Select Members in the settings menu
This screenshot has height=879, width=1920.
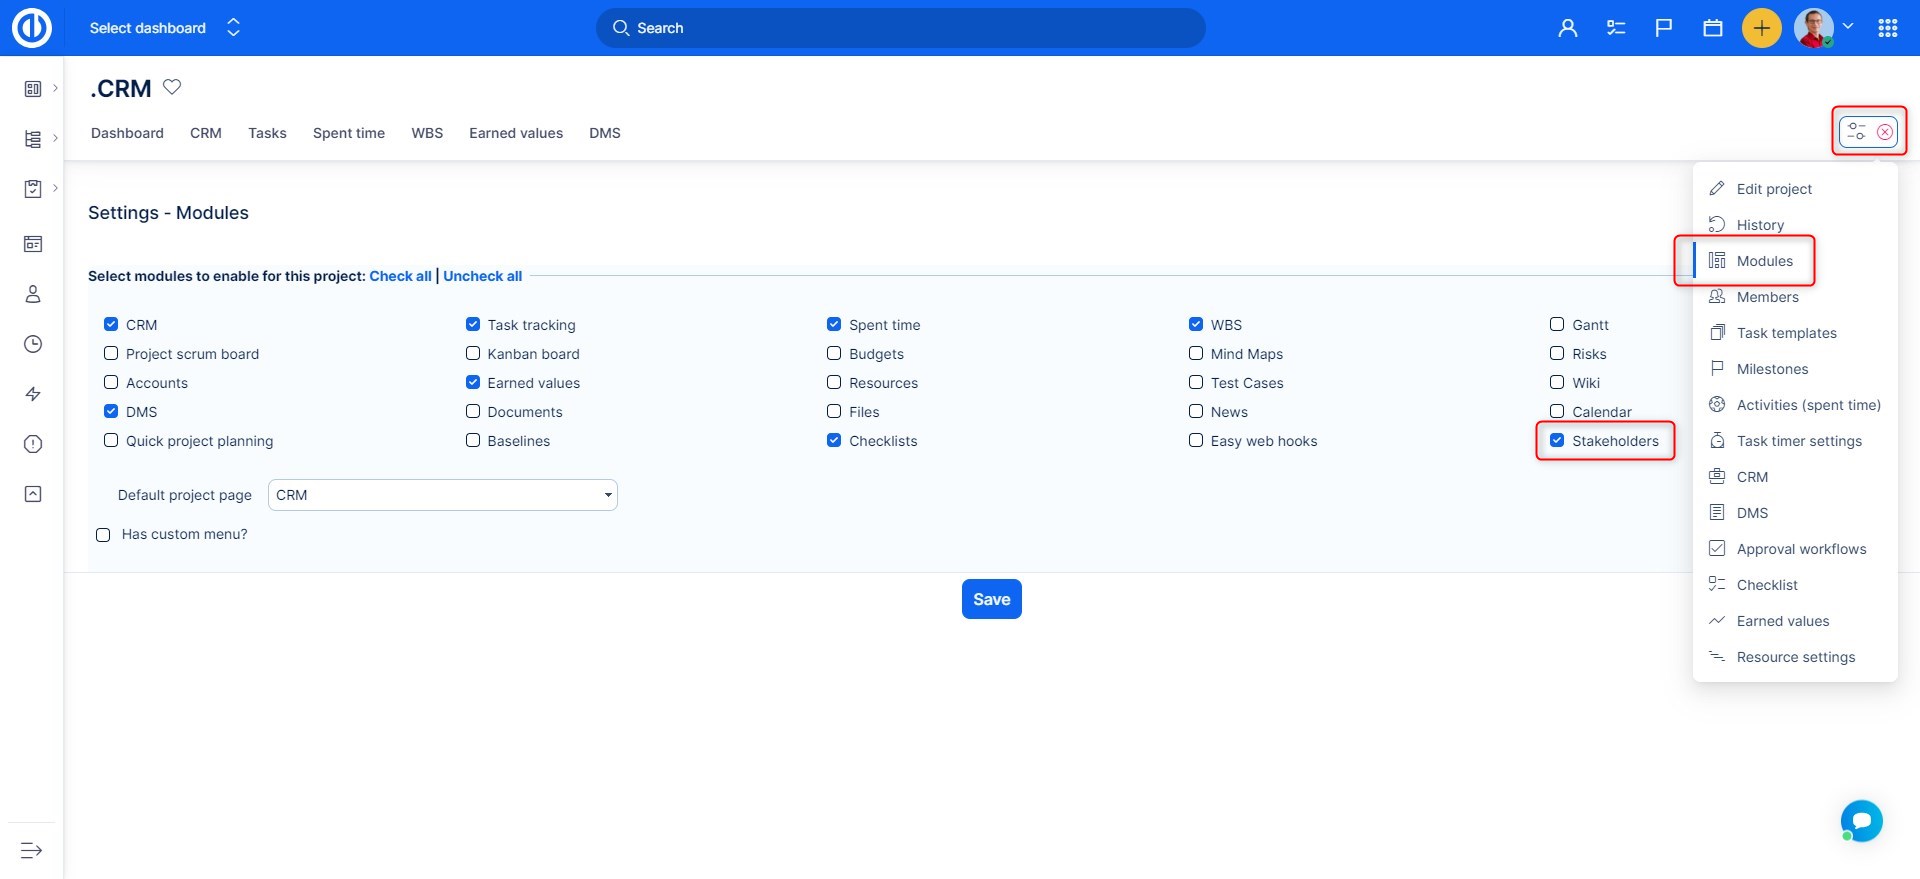pyautogui.click(x=1767, y=297)
